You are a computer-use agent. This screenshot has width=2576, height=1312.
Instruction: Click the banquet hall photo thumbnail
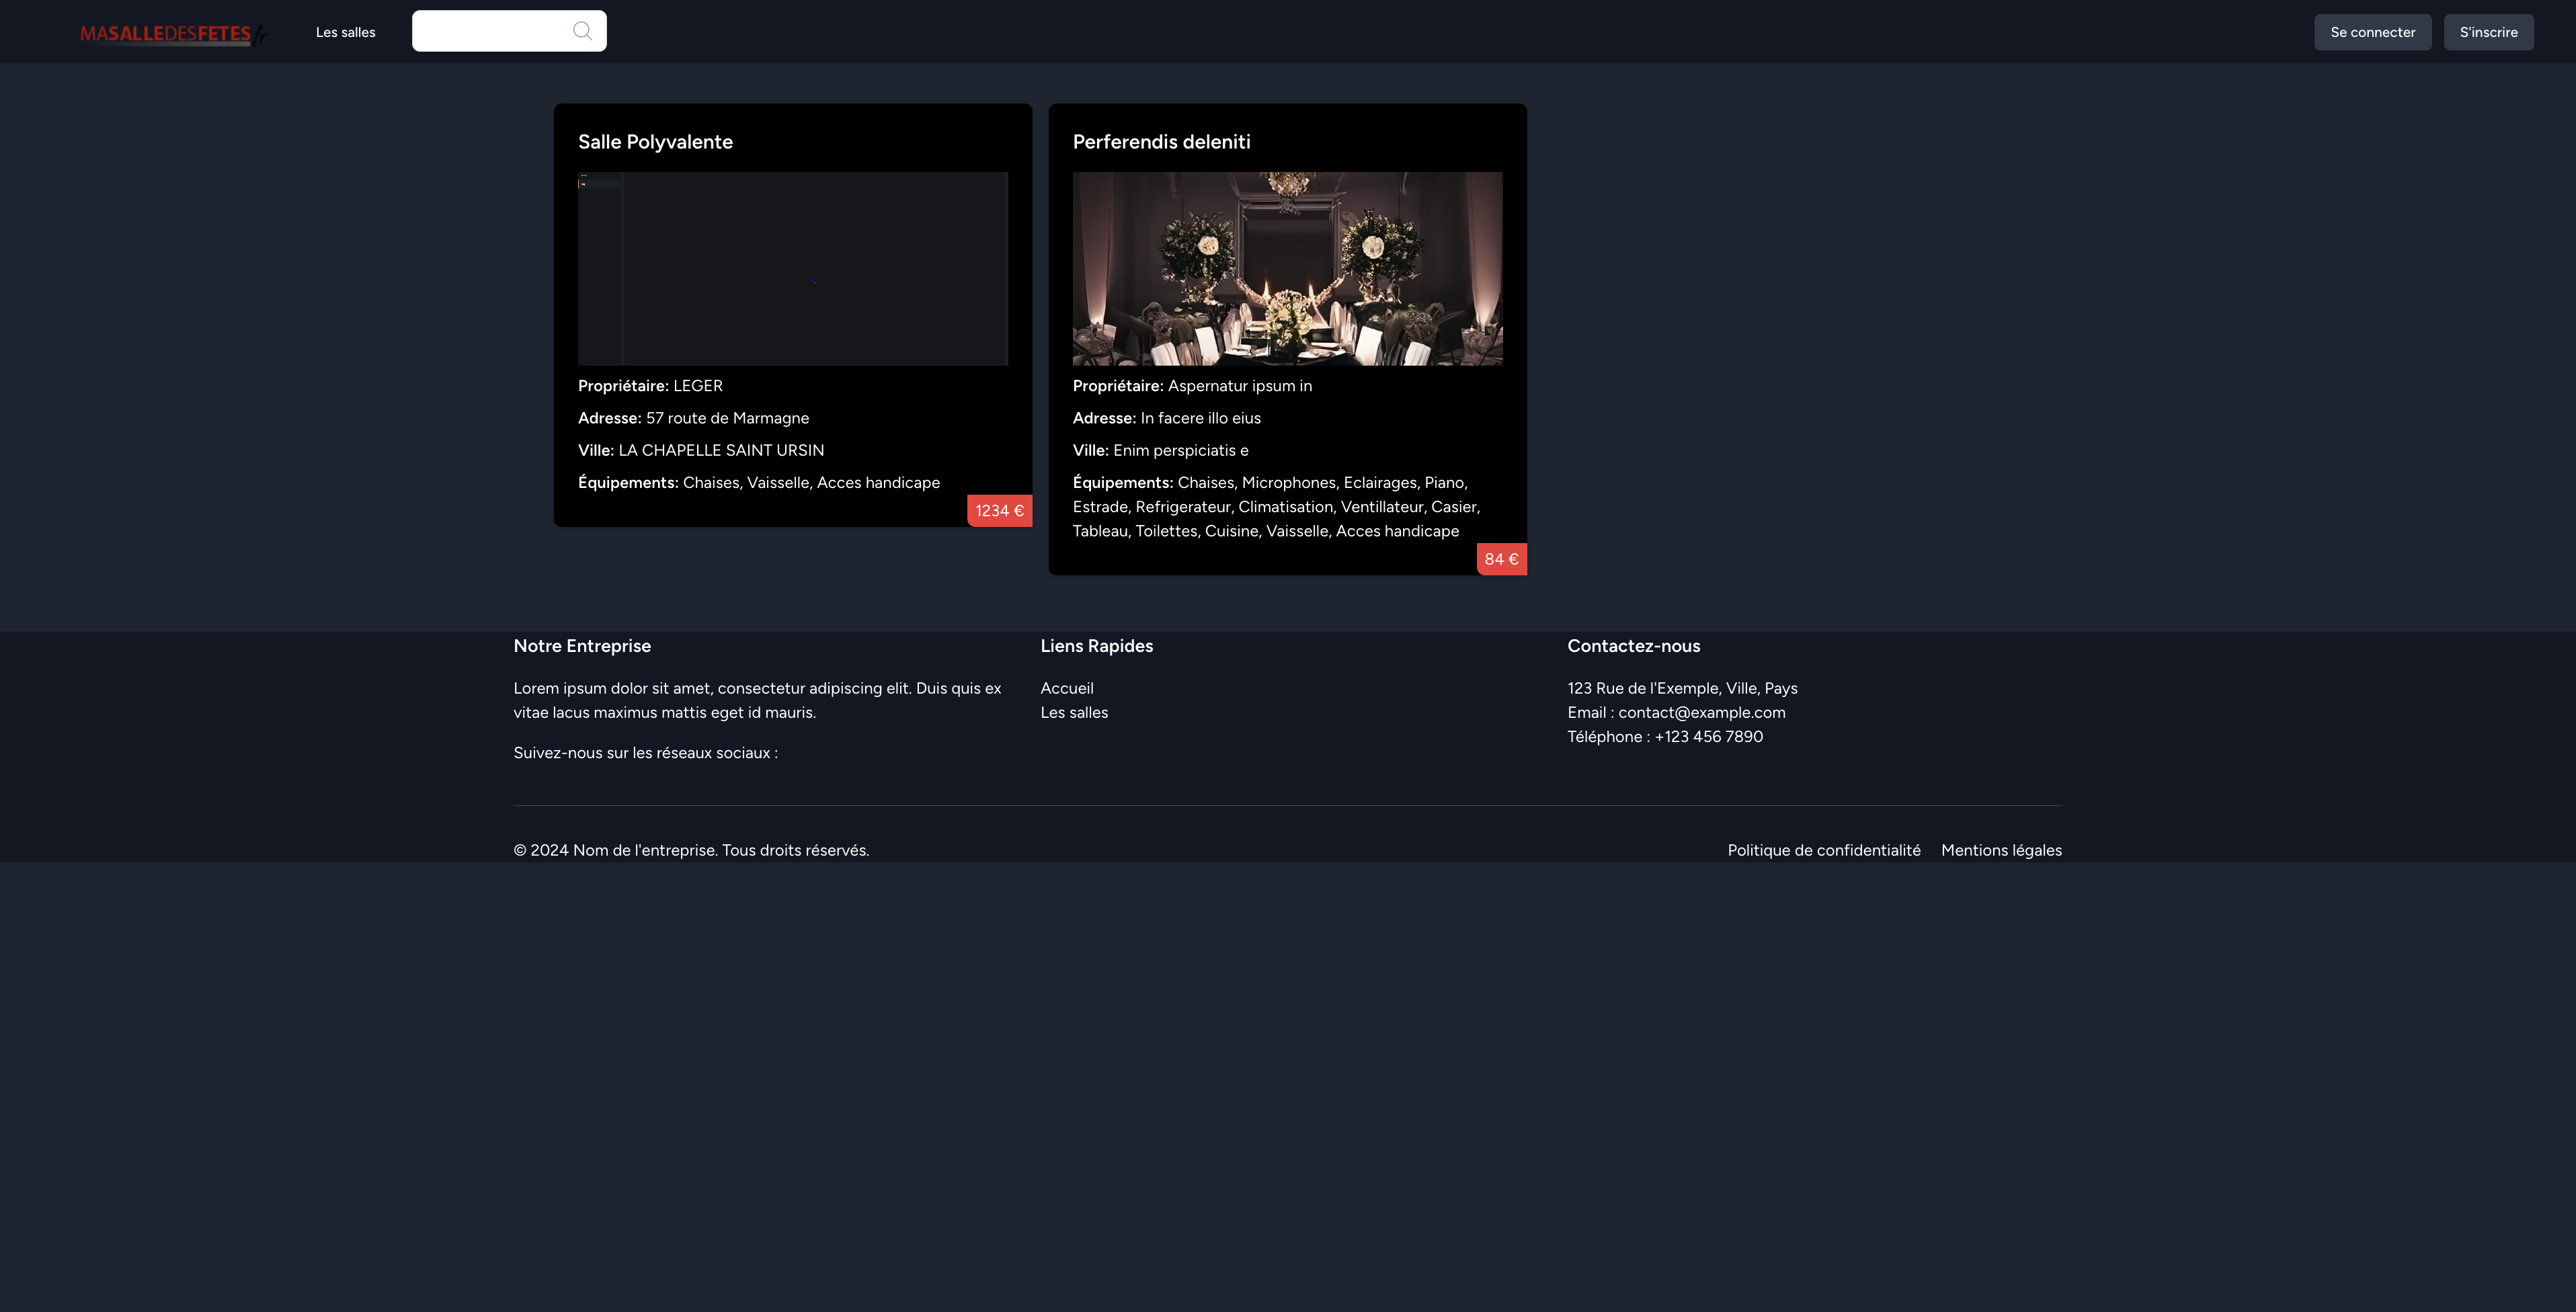(x=1287, y=268)
